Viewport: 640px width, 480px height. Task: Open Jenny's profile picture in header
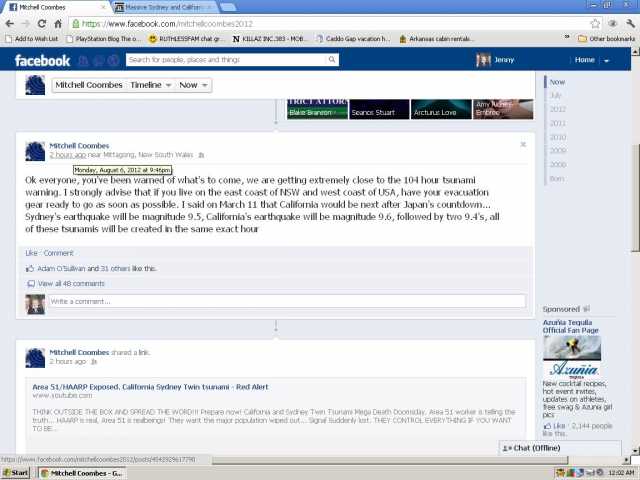pyautogui.click(x=483, y=60)
